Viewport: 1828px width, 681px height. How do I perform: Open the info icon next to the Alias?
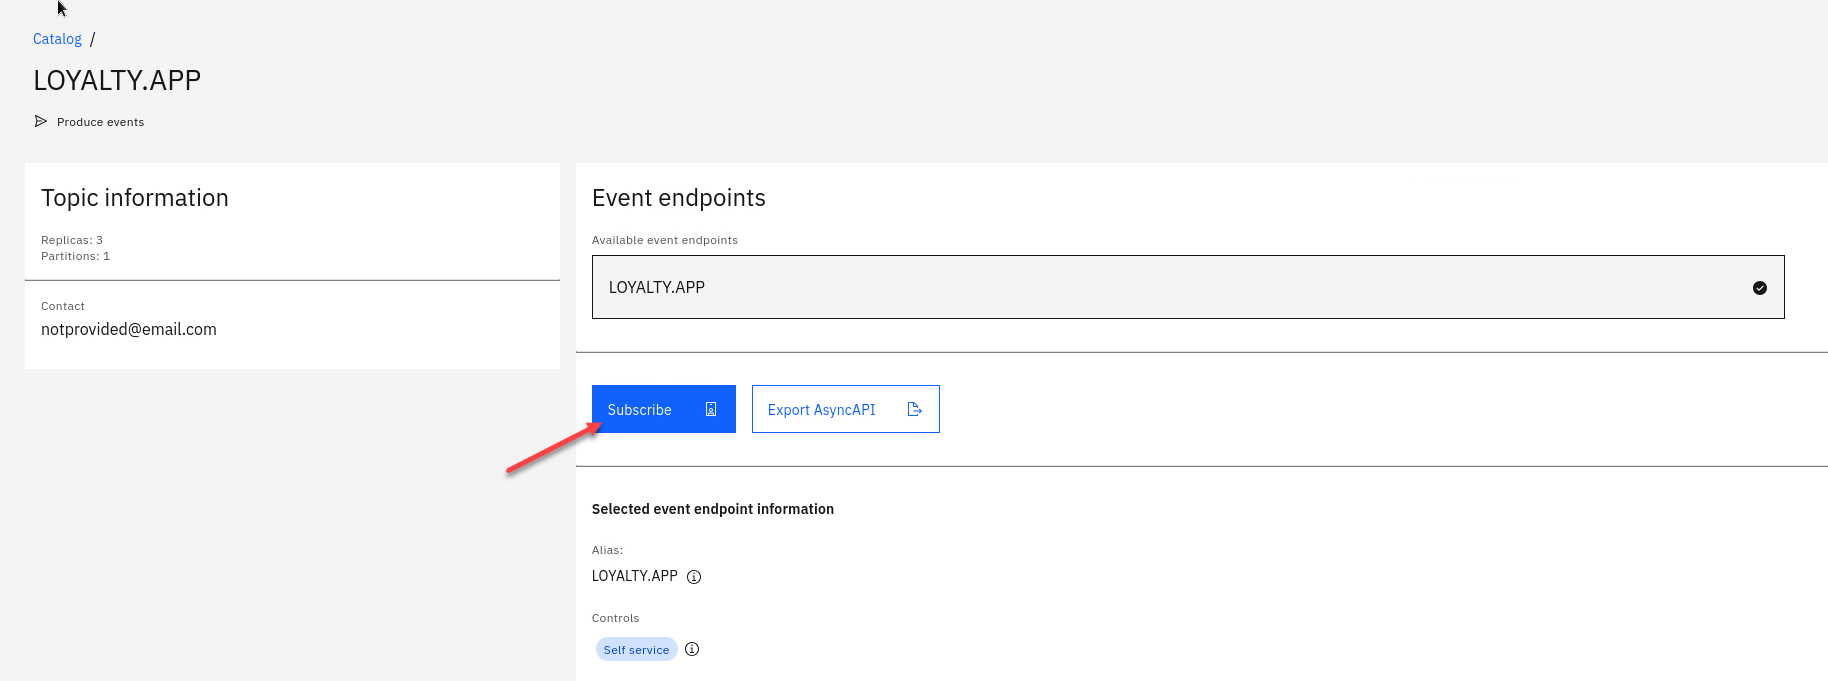tap(694, 577)
